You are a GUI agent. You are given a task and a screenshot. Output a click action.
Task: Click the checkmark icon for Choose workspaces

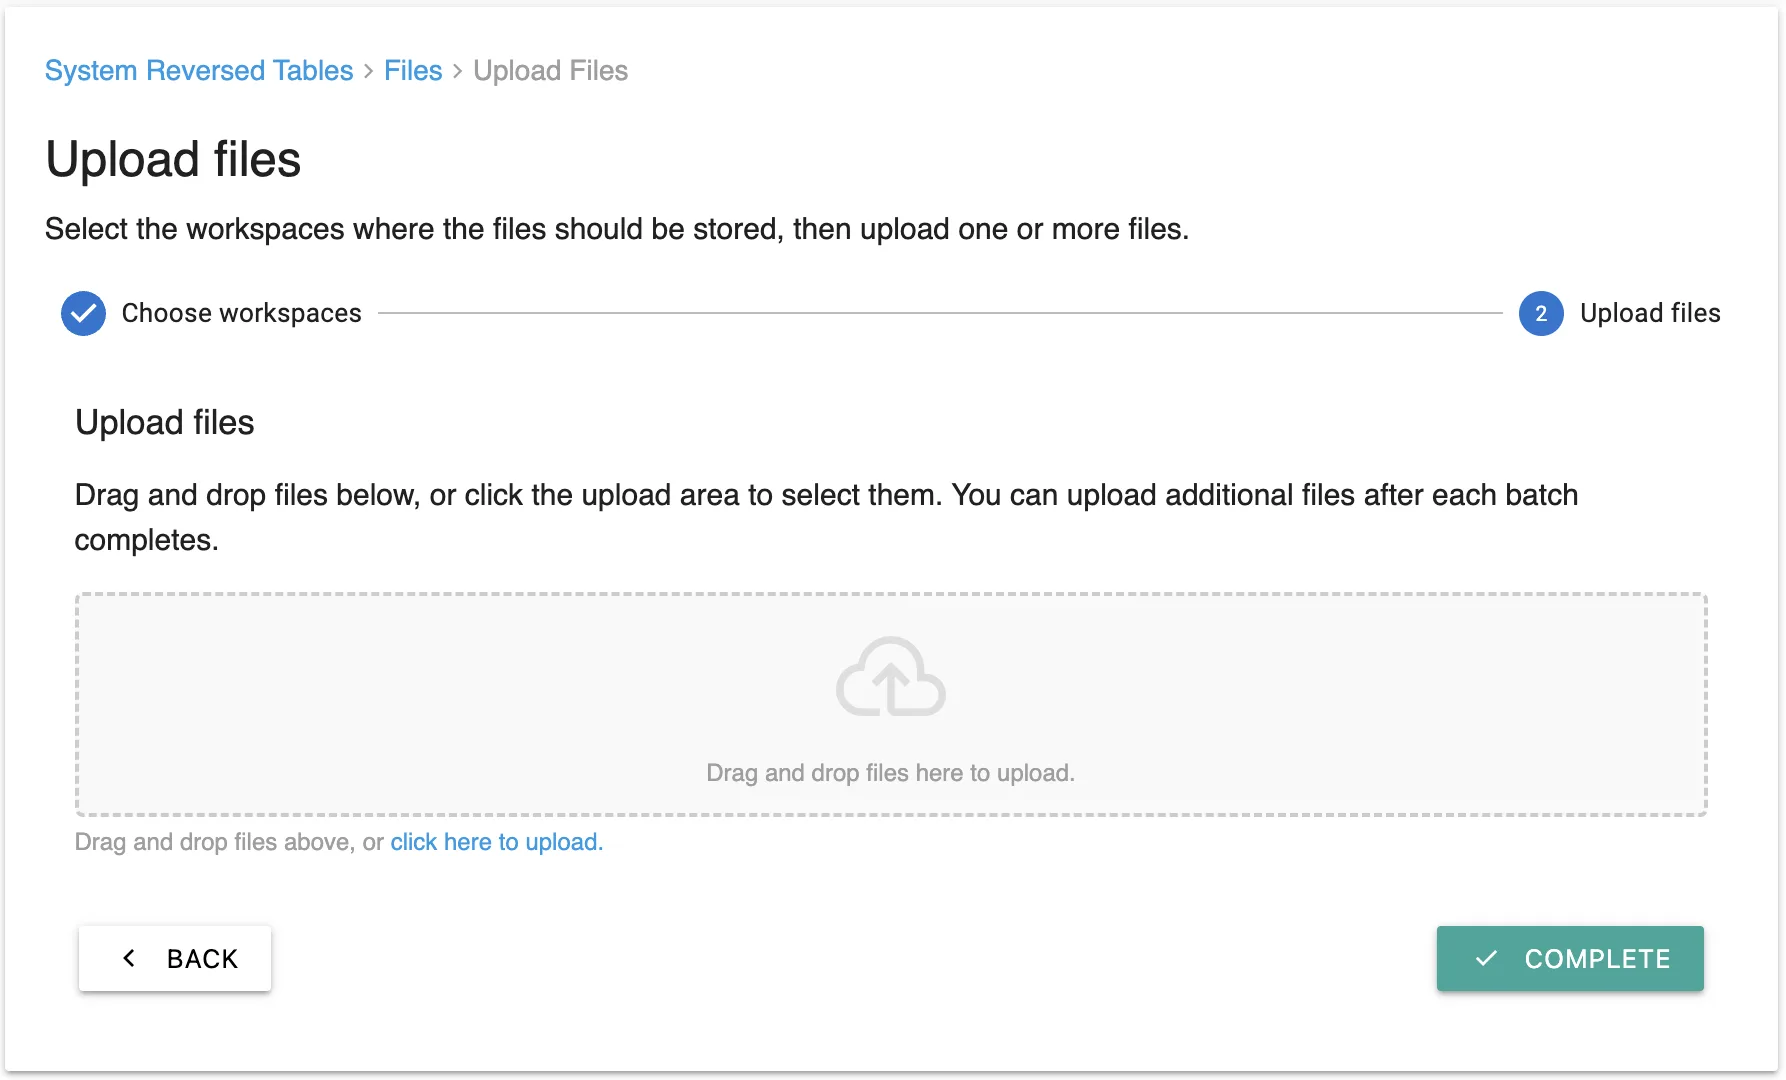point(83,314)
